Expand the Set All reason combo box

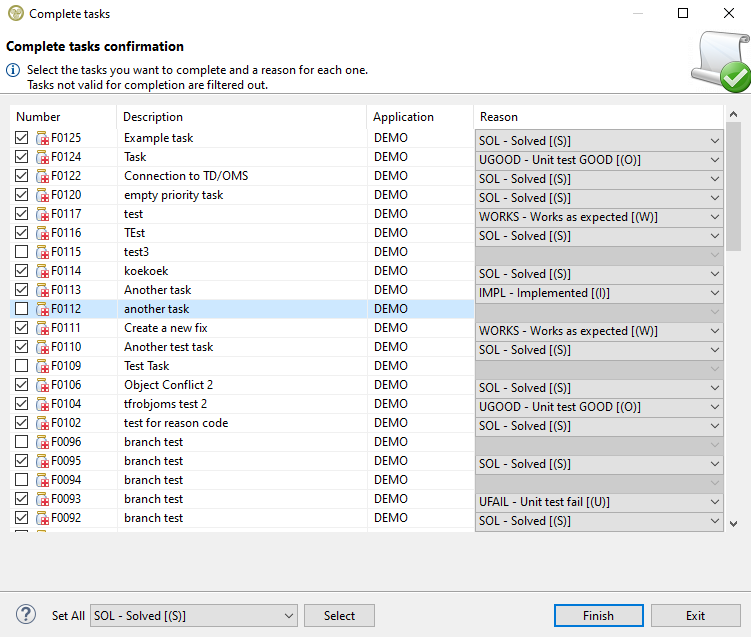coord(288,616)
